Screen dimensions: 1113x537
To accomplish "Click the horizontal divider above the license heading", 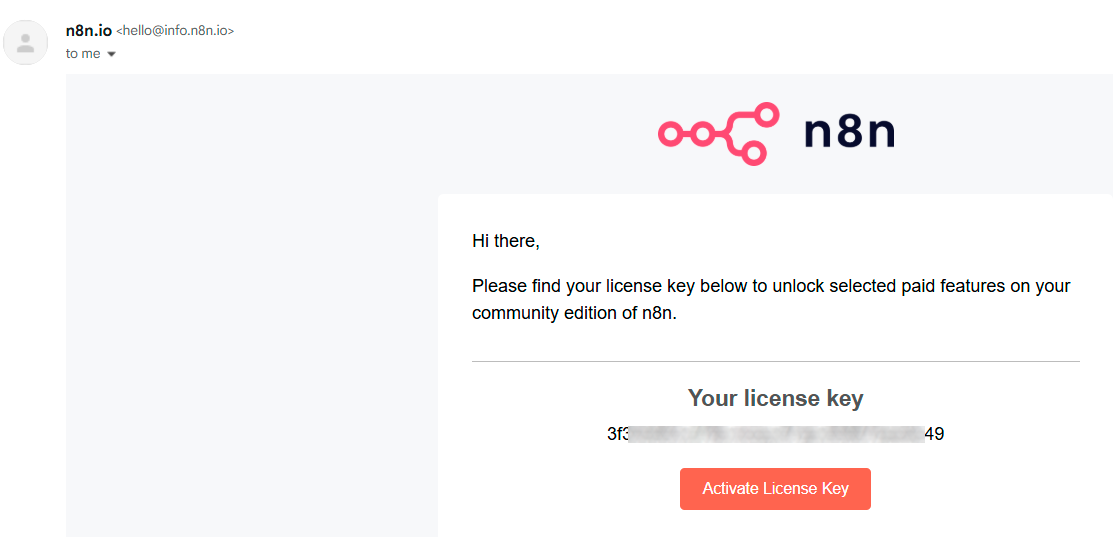I will pyautogui.click(x=775, y=361).
